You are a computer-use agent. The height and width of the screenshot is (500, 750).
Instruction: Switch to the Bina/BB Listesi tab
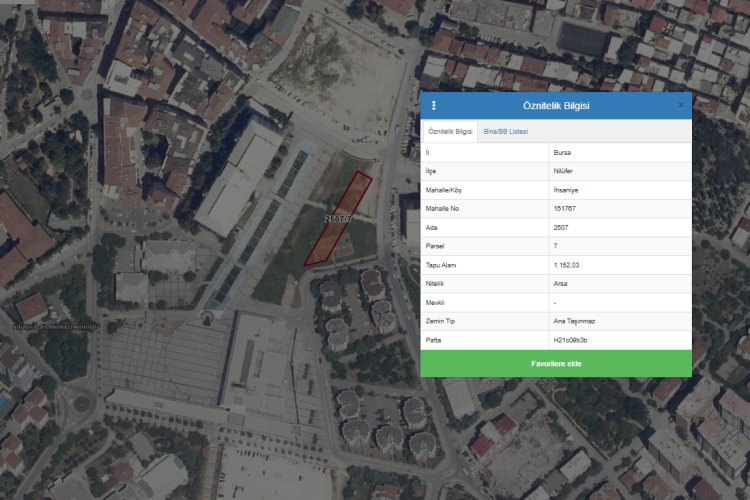tap(505, 131)
